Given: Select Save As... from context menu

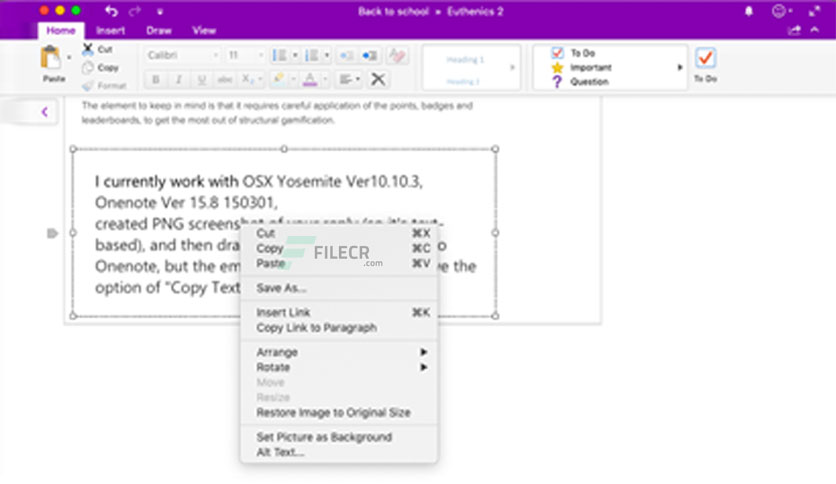Looking at the screenshot, I should (x=339, y=288).
